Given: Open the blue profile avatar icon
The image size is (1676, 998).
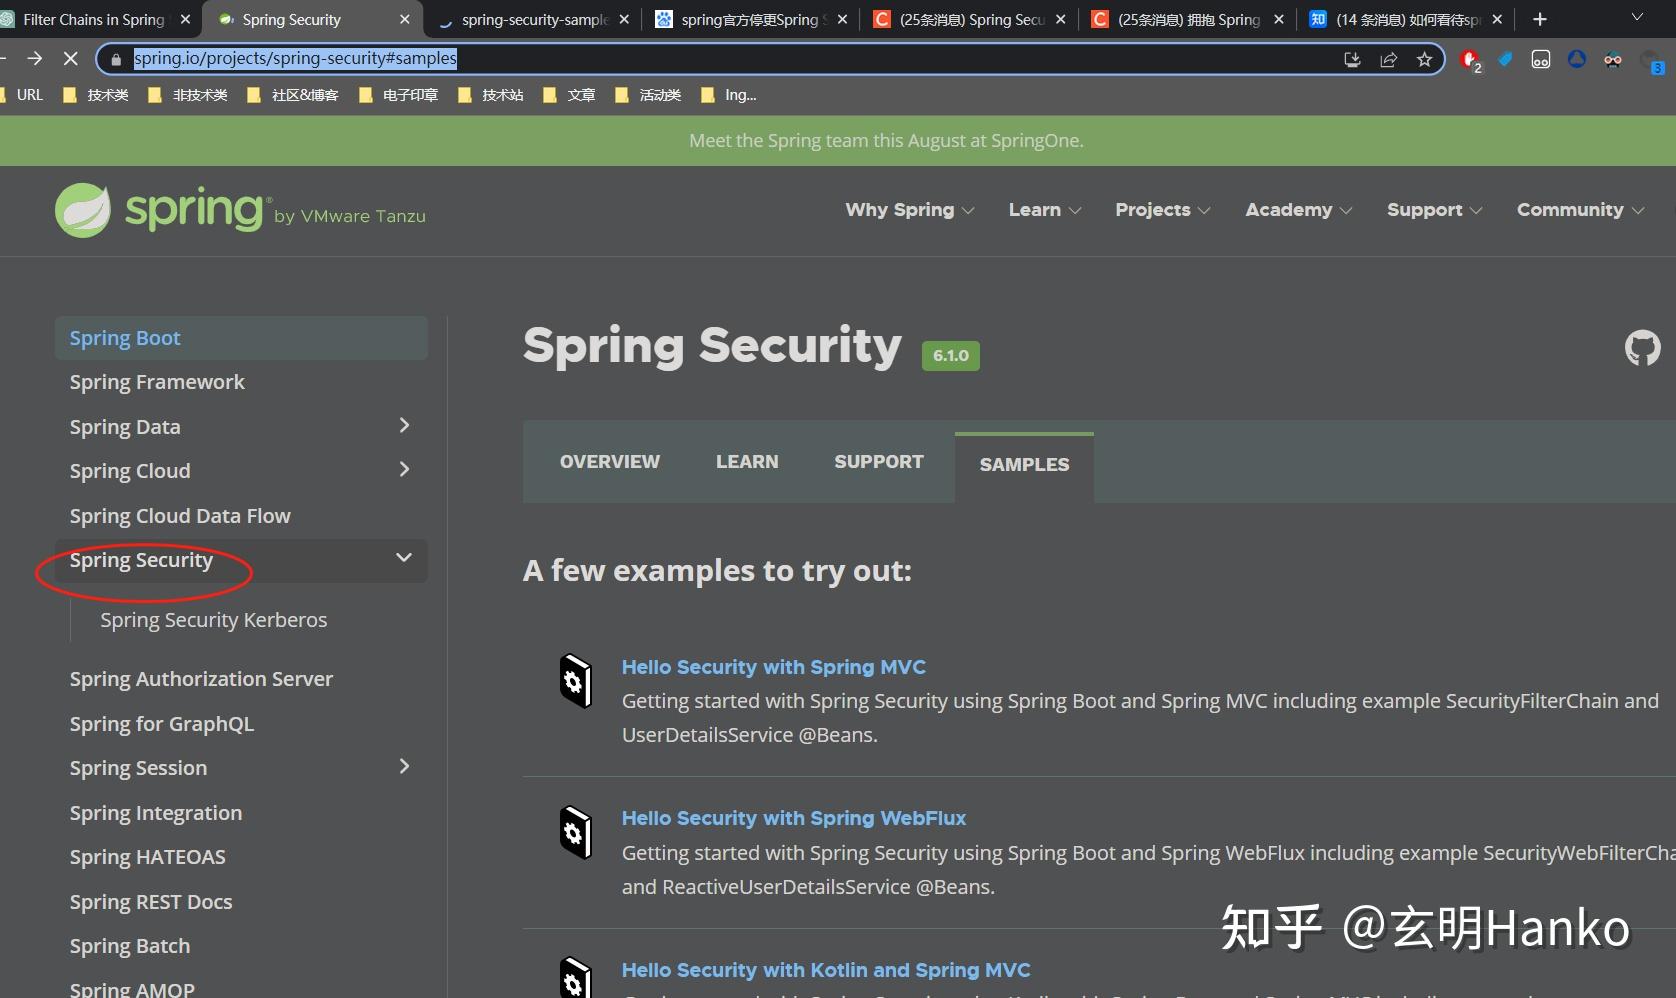Looking at the screenshot, I should [1577, 59].
